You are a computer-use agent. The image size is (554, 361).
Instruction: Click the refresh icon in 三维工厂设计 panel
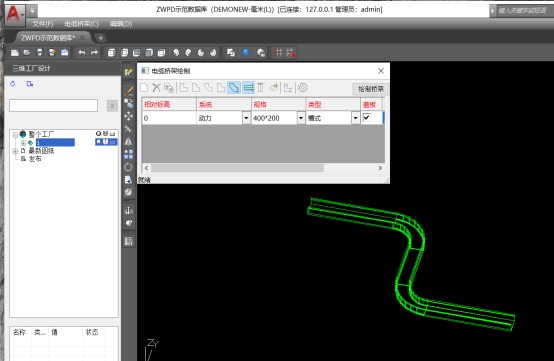pyautogui.click(x=13, y=84)
